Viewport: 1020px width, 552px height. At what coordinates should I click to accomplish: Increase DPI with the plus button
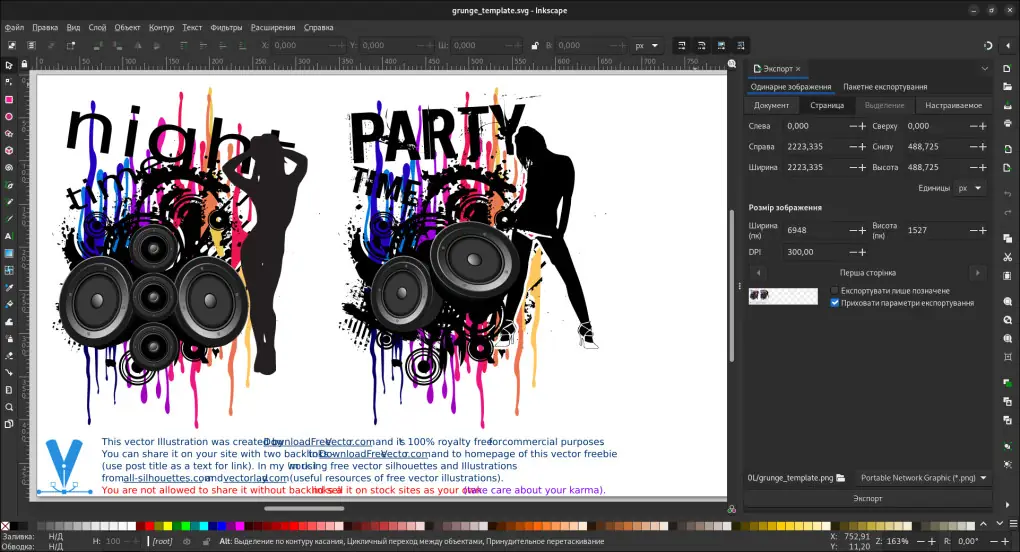[863, 252]
